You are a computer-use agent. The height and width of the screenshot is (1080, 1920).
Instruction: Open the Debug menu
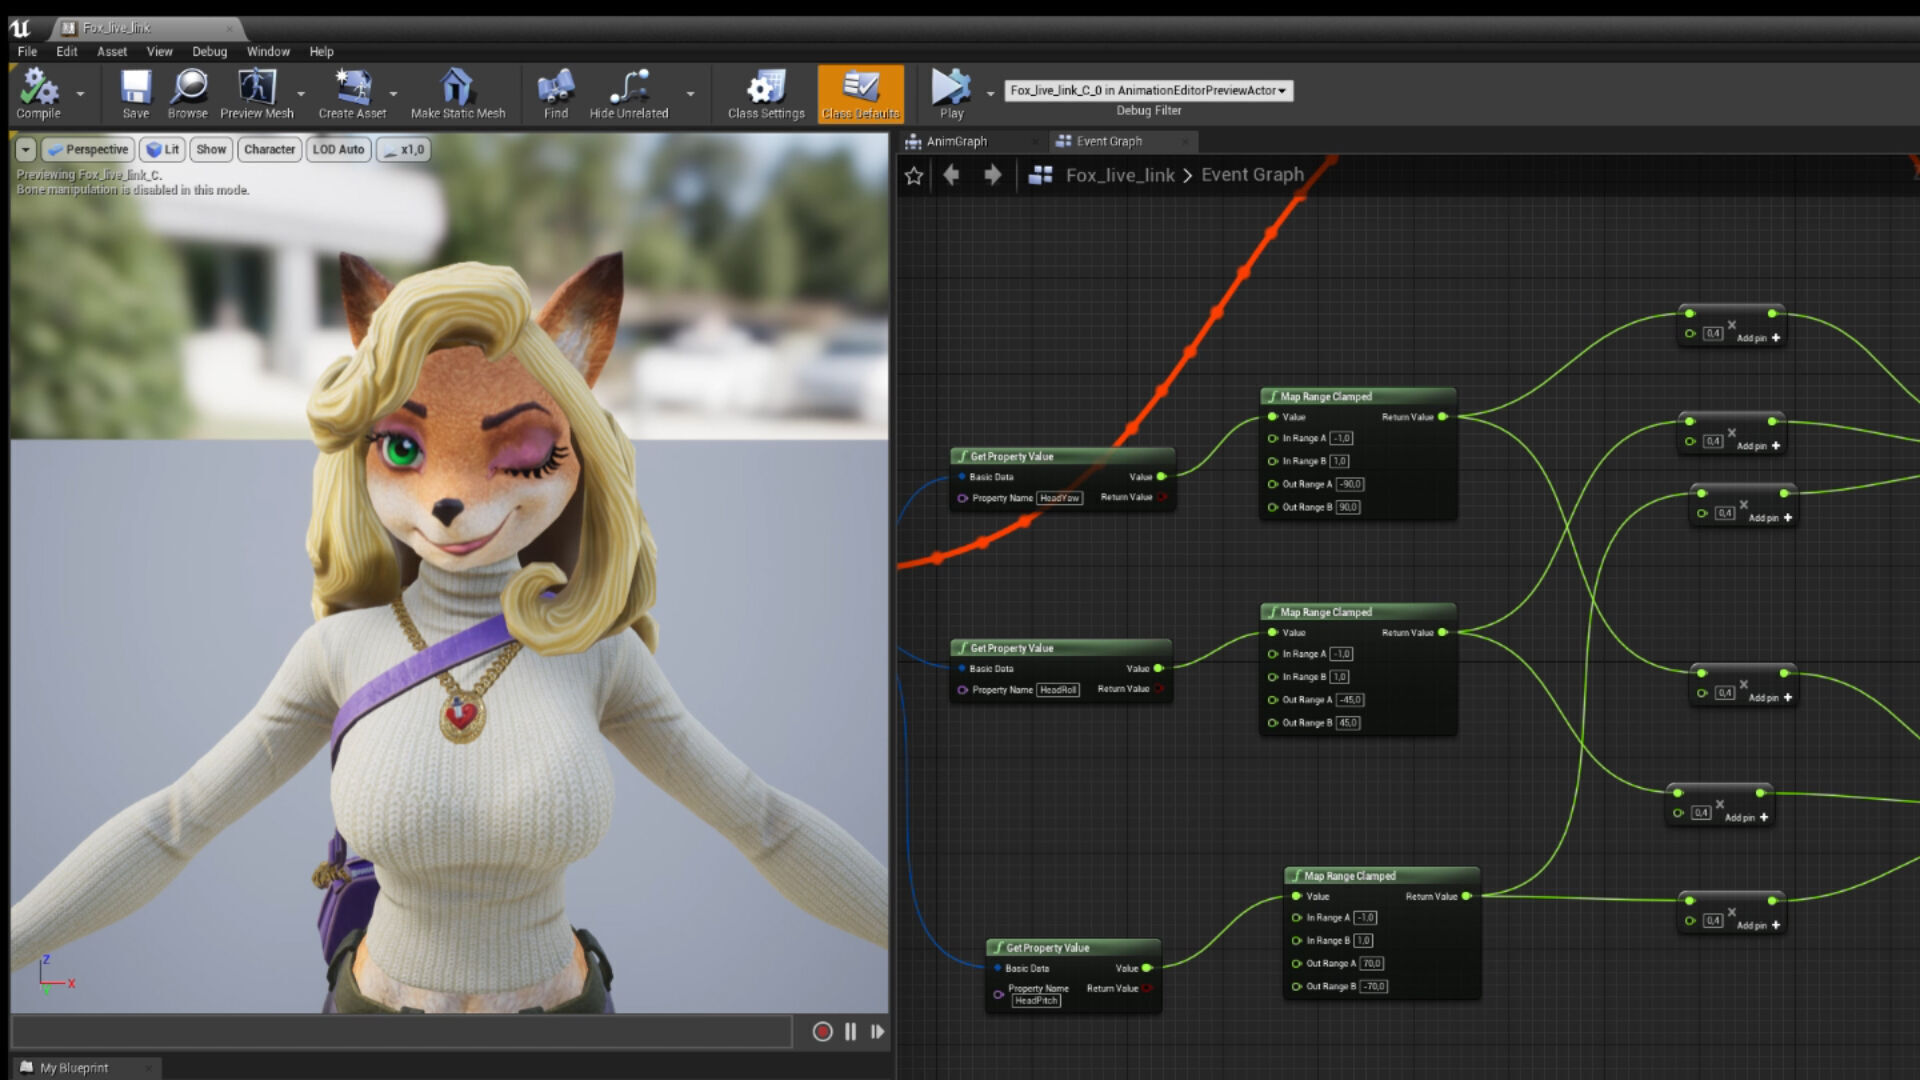coord(209,51)
